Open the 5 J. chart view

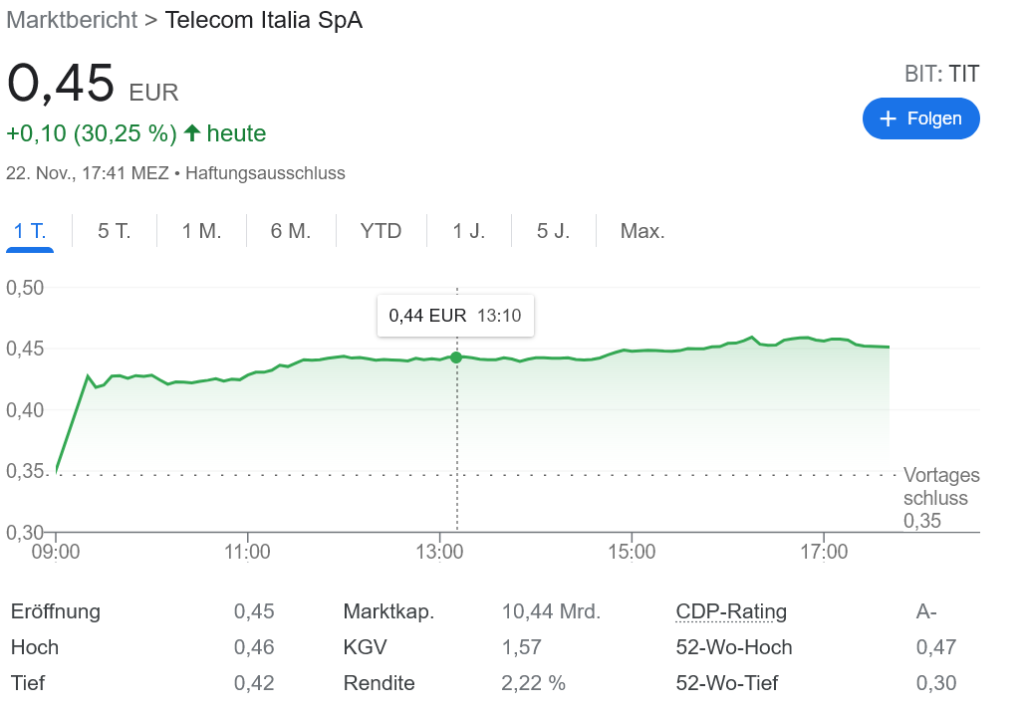(x=553, y=231)
